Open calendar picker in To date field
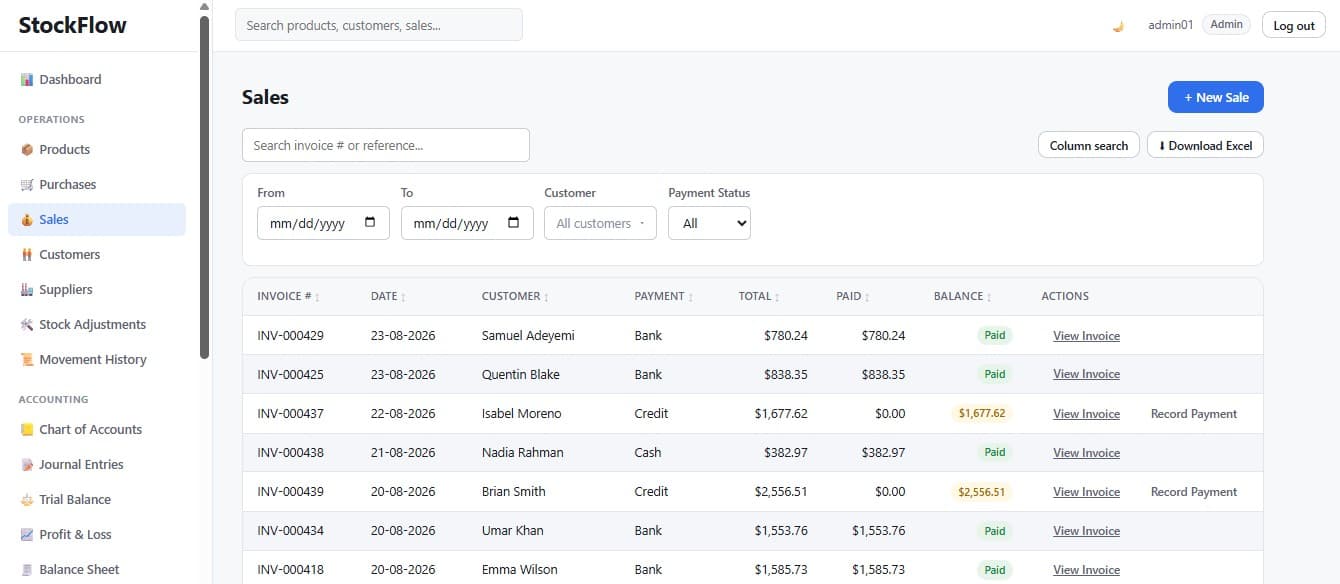The height and width of the screenshot is (584, 1340). 514,223
